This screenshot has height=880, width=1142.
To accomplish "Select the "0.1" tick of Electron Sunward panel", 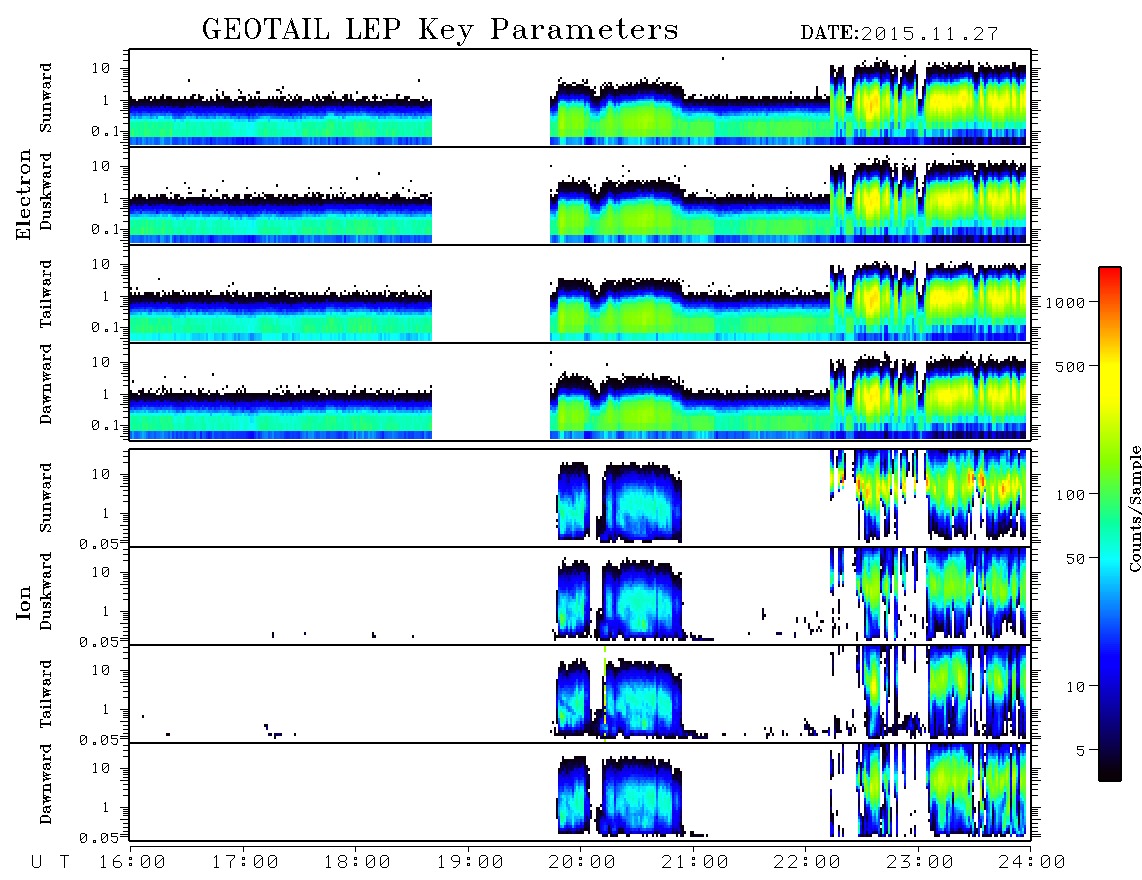I will (104, 131).
